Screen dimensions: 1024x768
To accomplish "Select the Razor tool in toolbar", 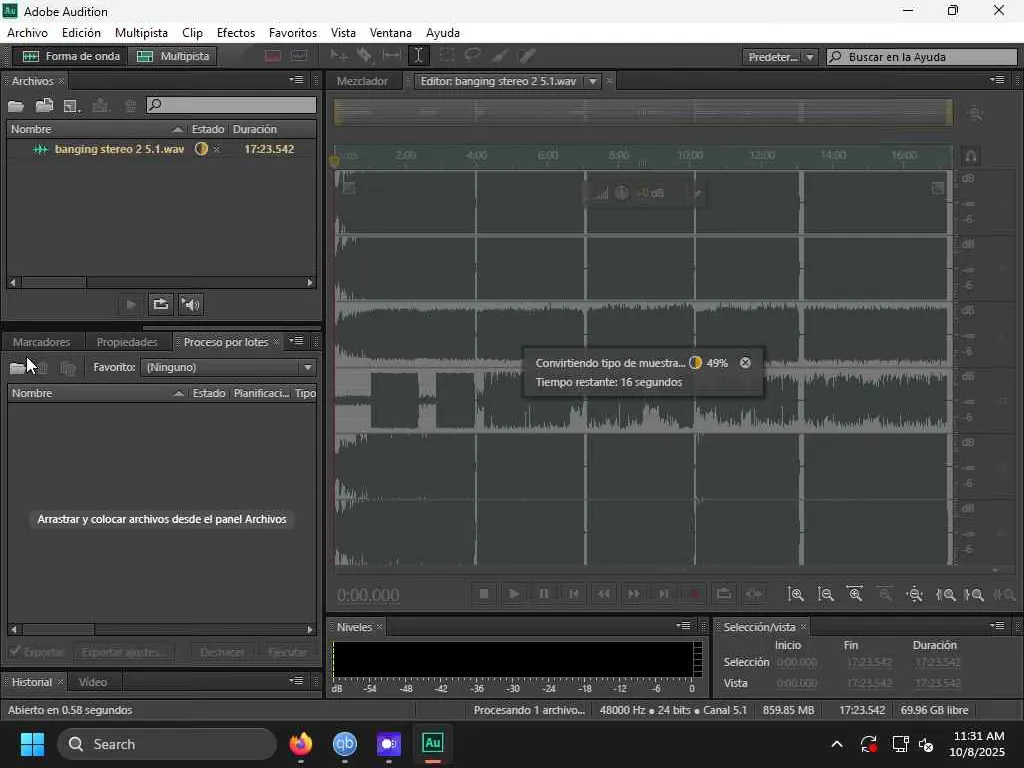I will point(364,56).
